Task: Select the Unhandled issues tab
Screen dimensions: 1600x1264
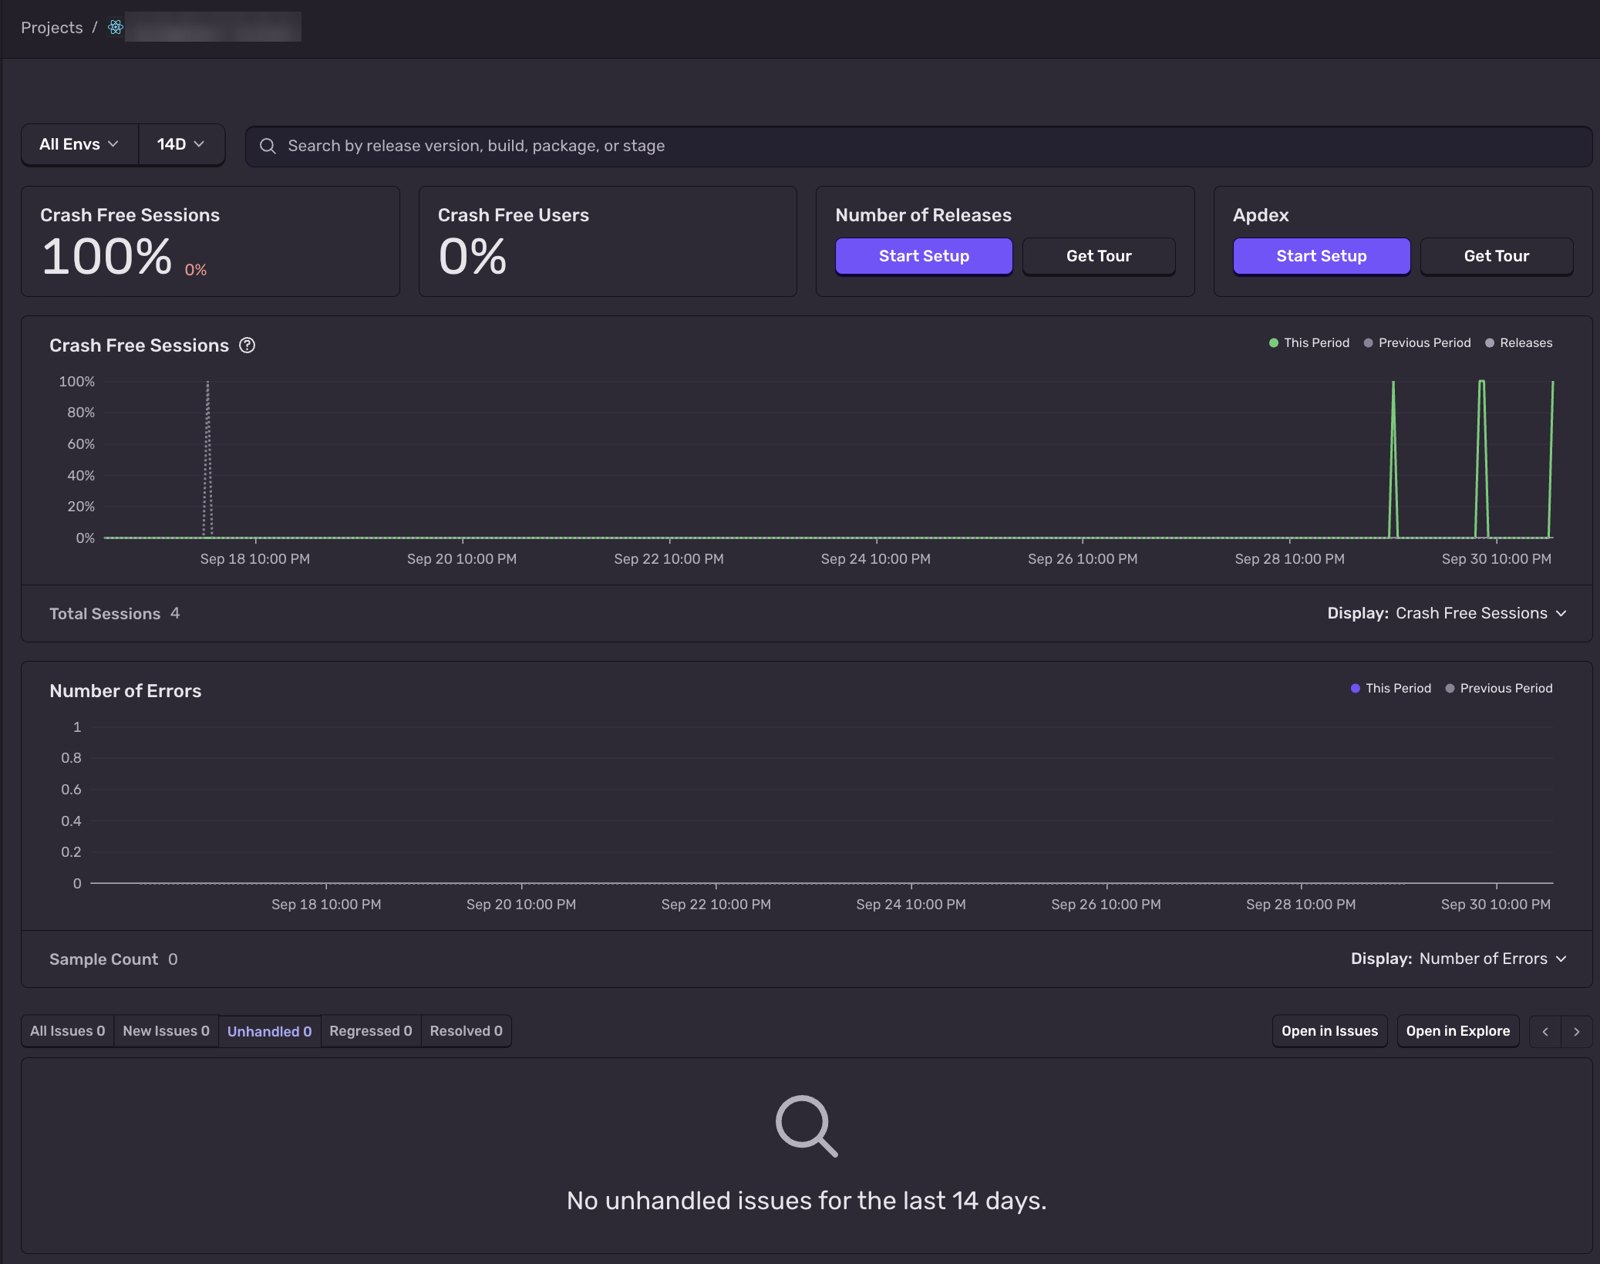Action: 269,1031
